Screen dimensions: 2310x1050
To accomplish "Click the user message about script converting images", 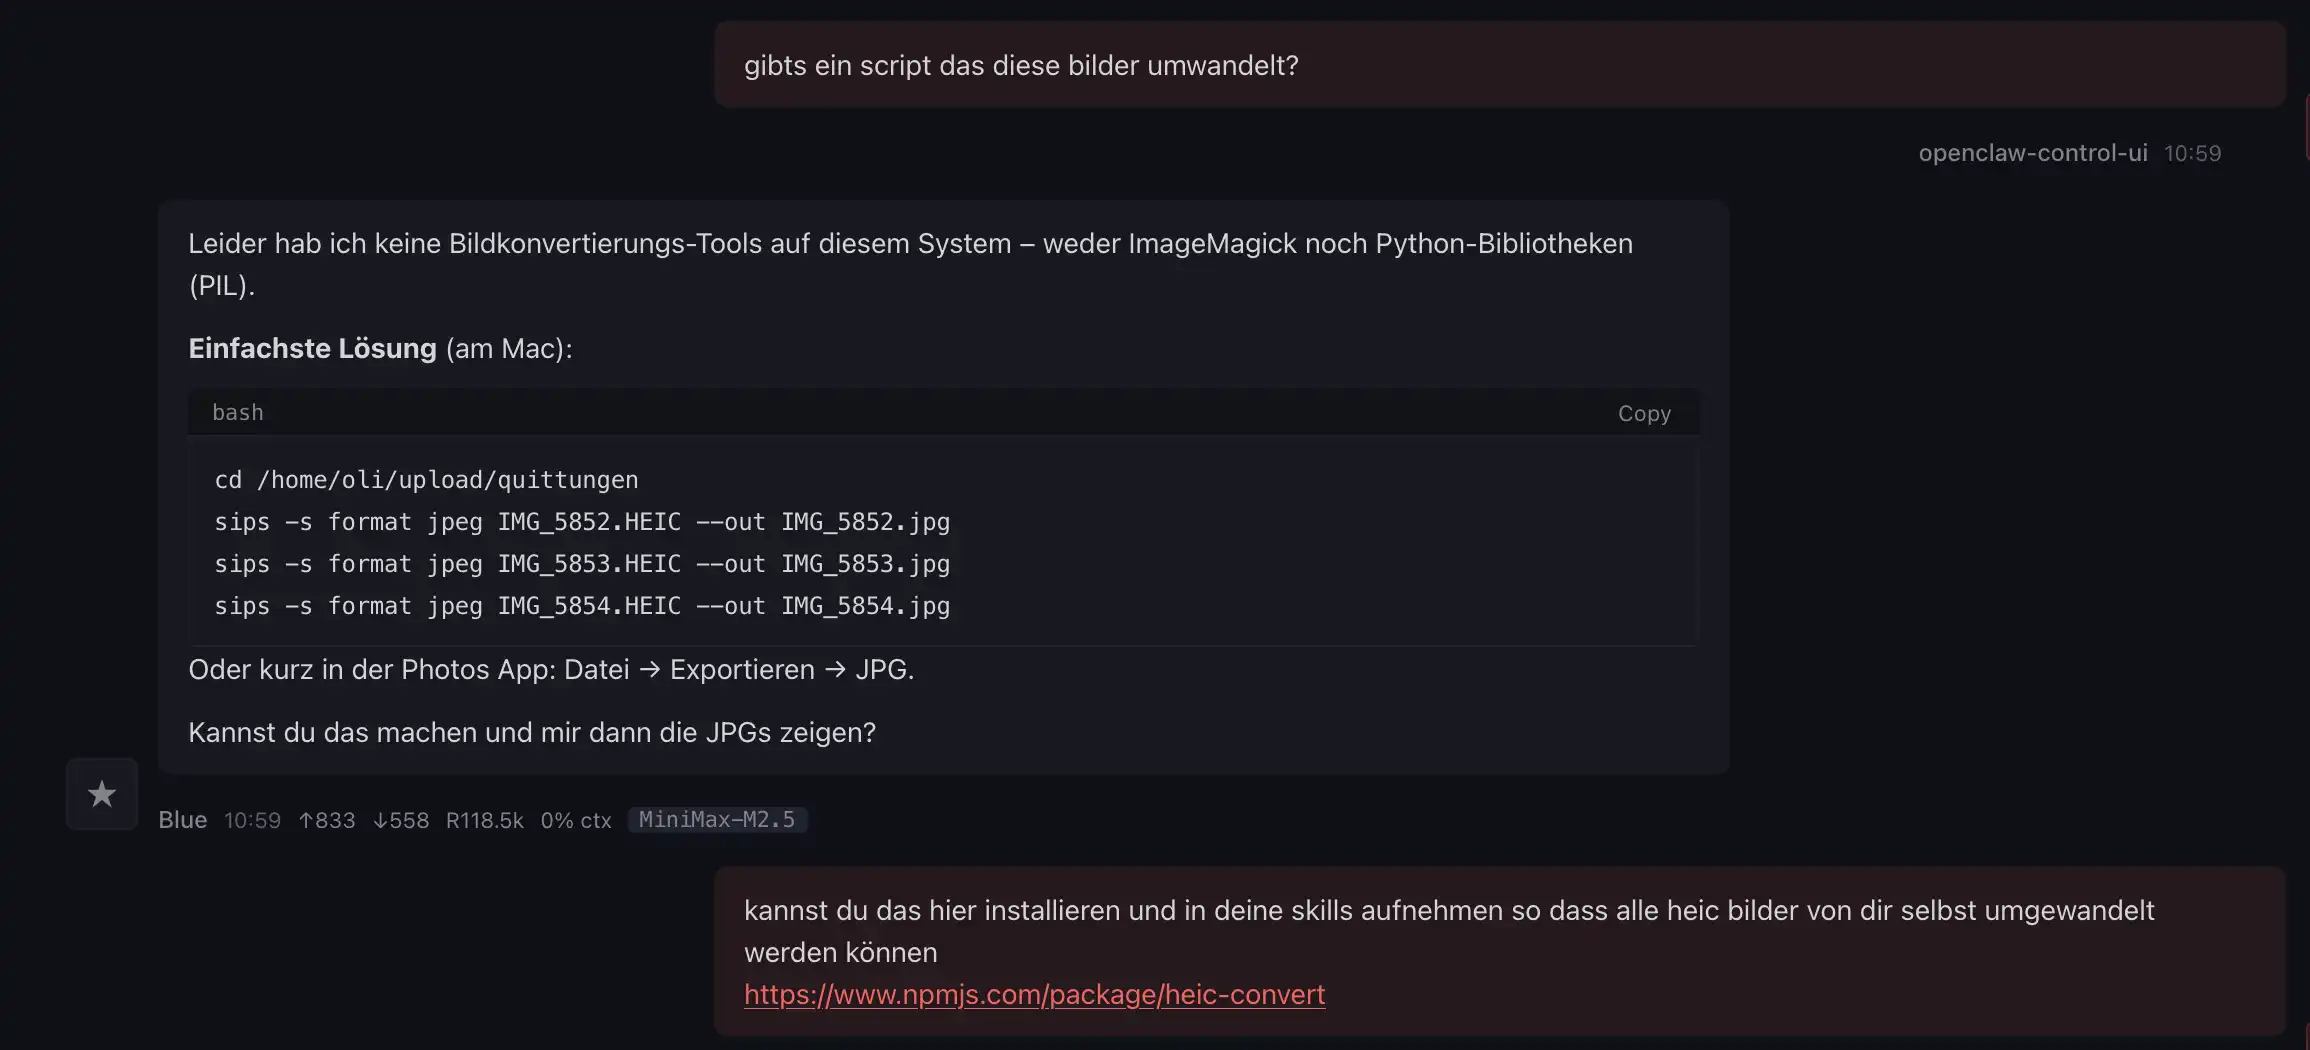I will coord(1021,66).
